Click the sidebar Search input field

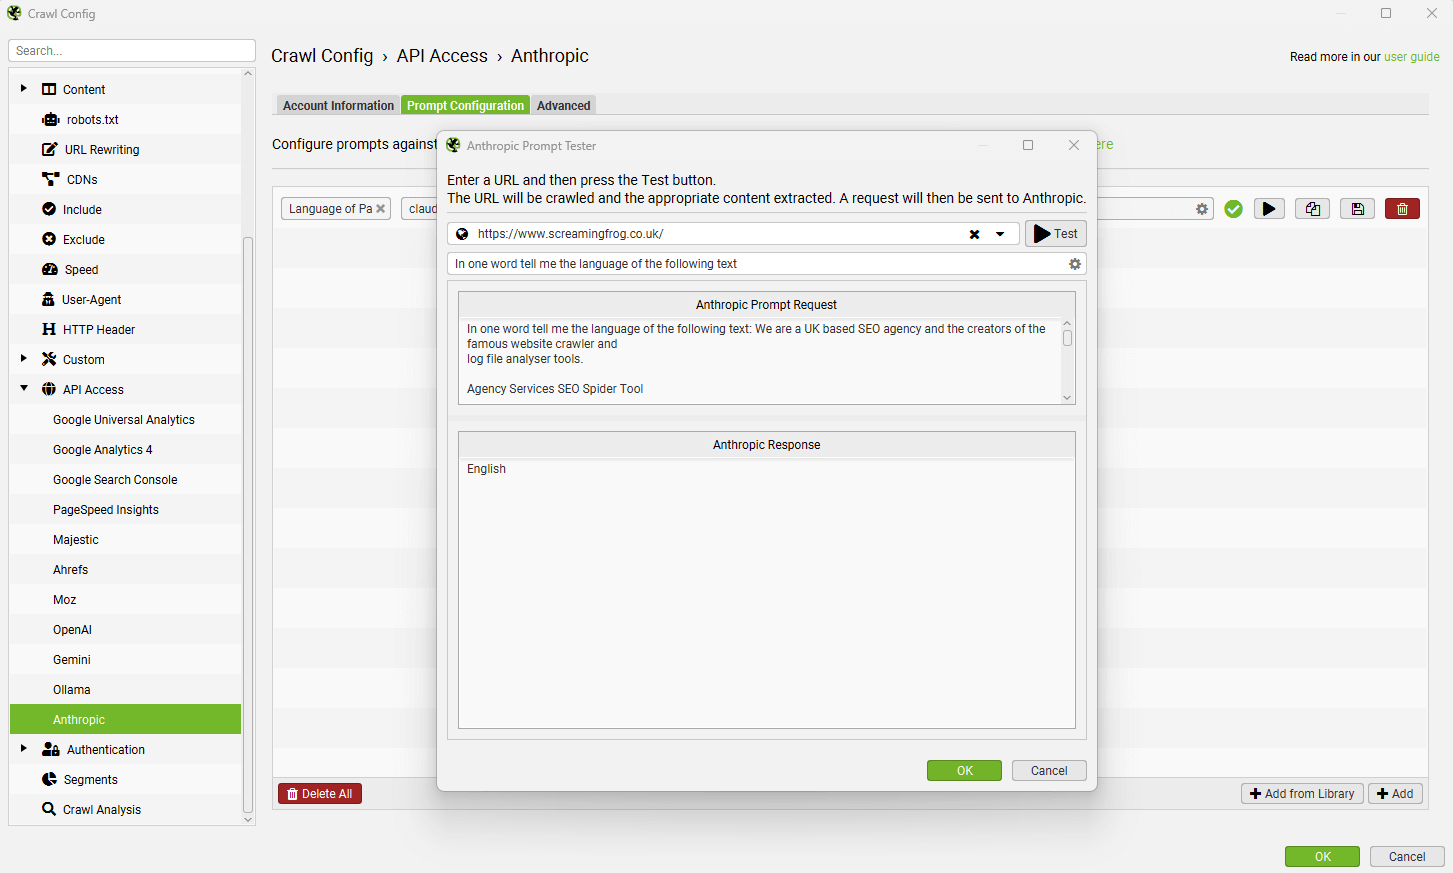[132, 51]
